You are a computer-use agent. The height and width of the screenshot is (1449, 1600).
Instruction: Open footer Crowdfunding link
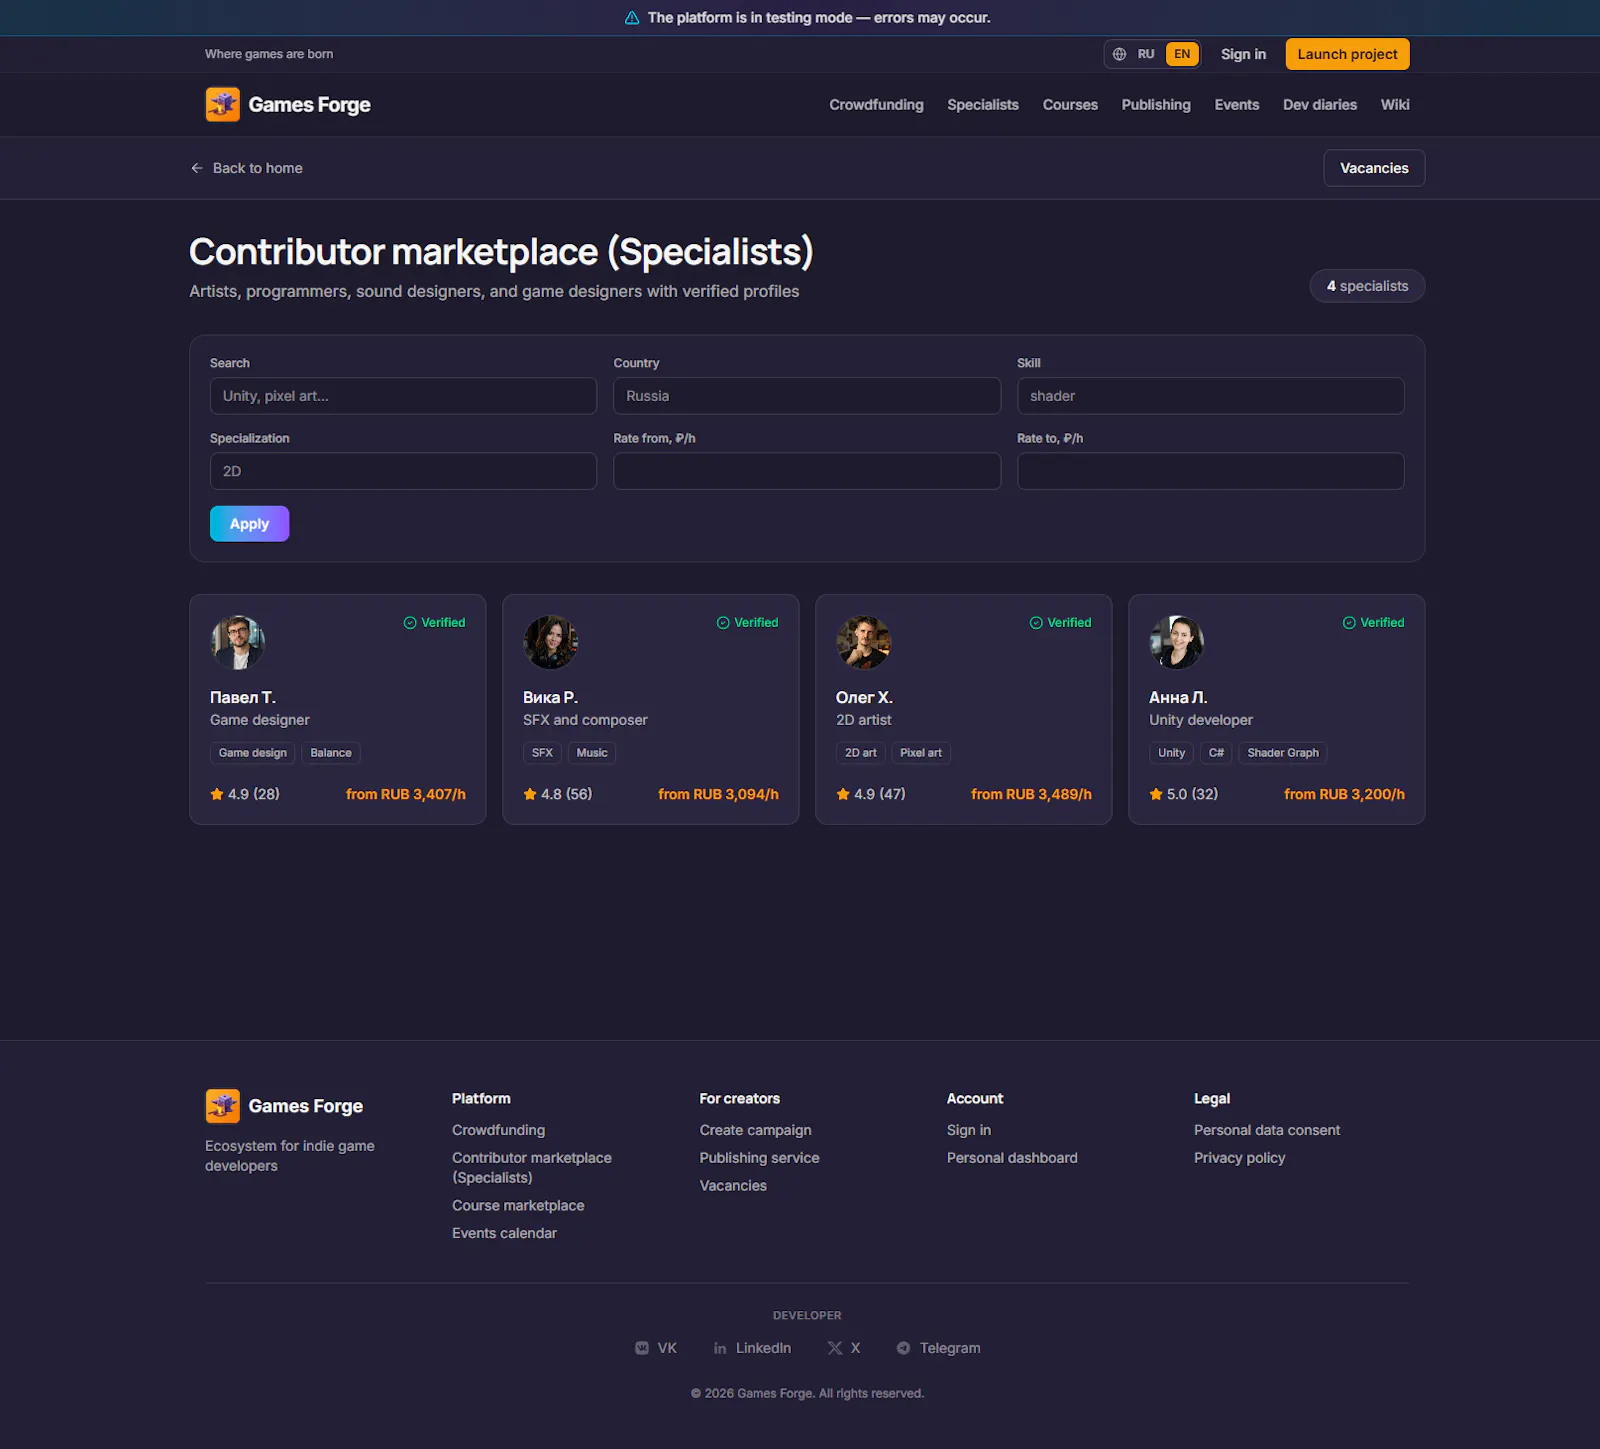[x=498, y=1130]
